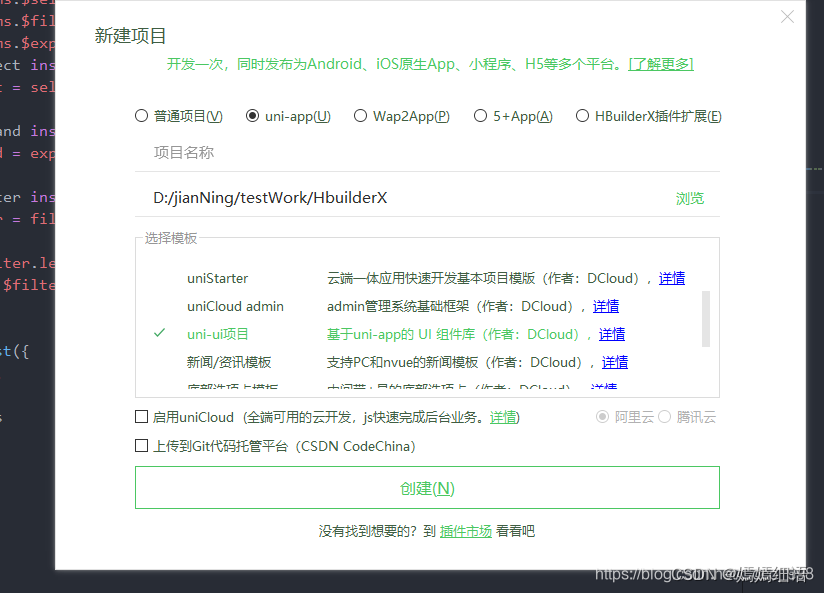Click description text 云端一体应用快速开发基本项目模版

tap(431, 278)
